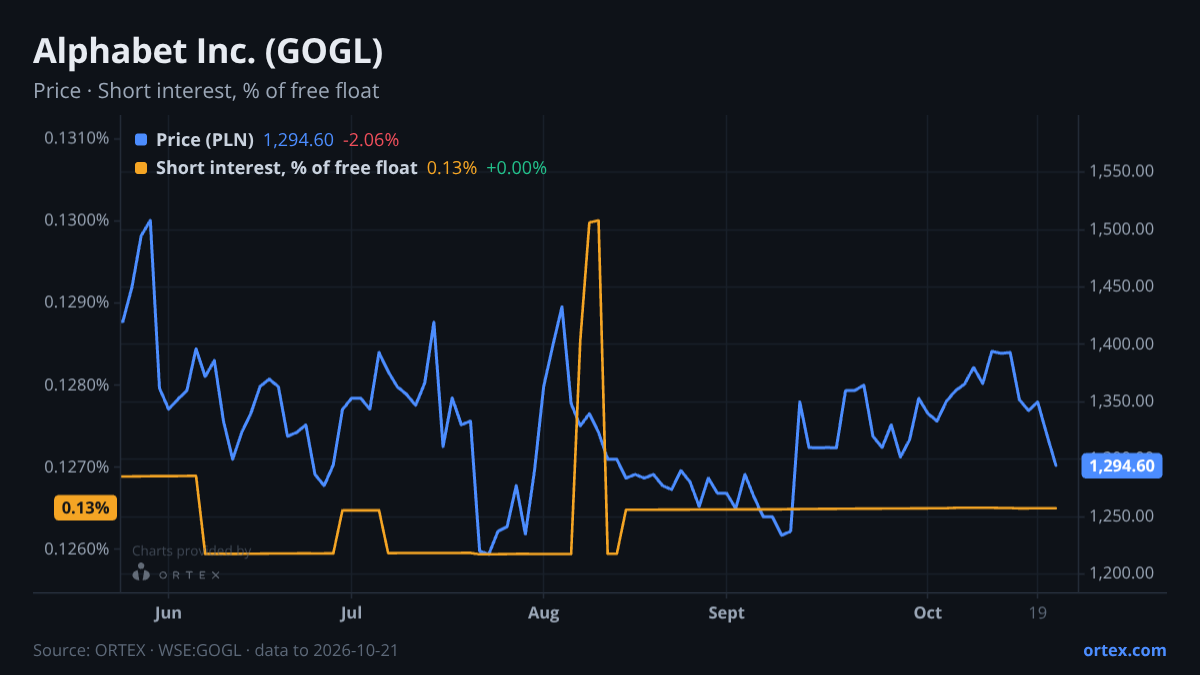Open the ortex.com link

(x=1125, y=650)
